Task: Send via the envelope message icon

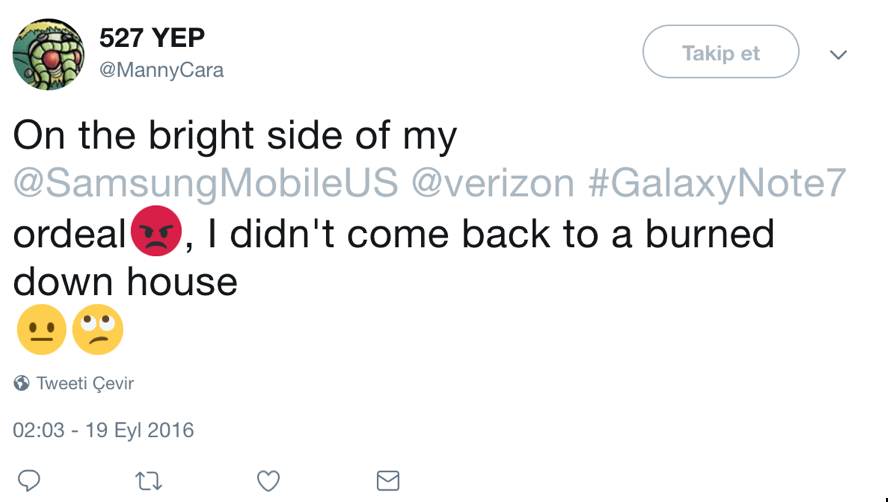Action: 388,481
